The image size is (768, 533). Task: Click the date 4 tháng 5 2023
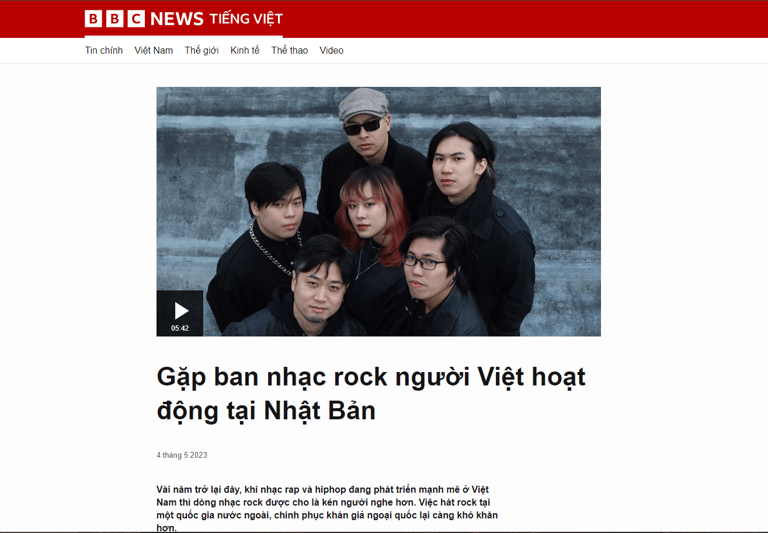coord(182,455)
